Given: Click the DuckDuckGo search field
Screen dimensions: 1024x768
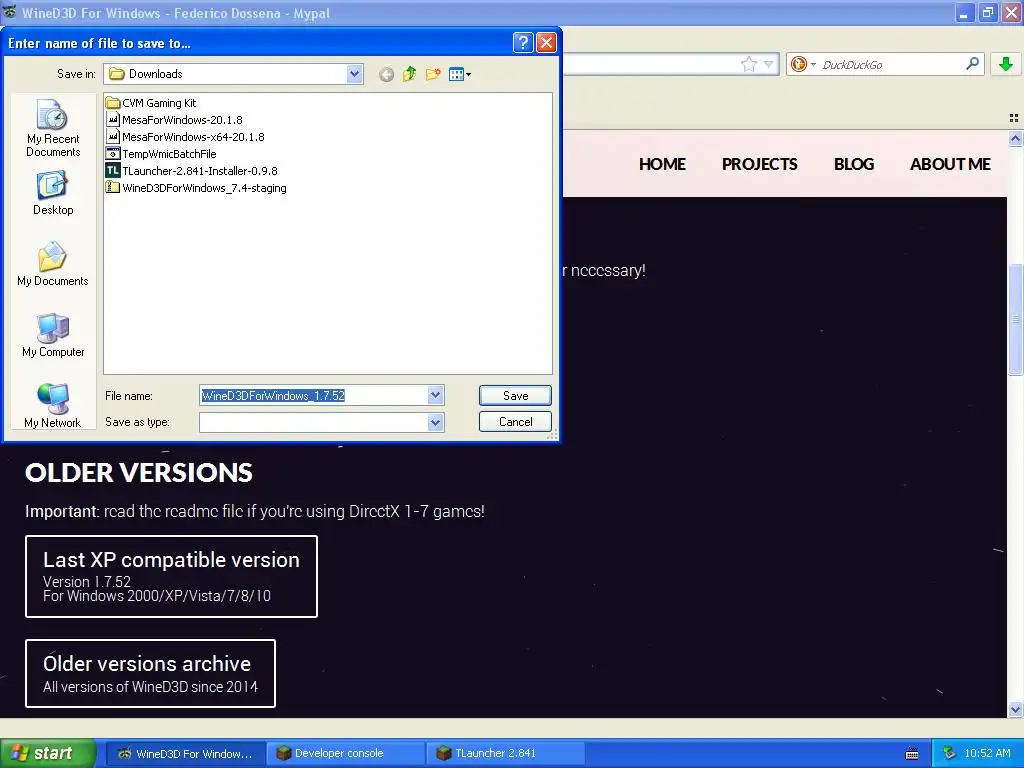Looking at the screenshot, I should [x=891, y=64].
